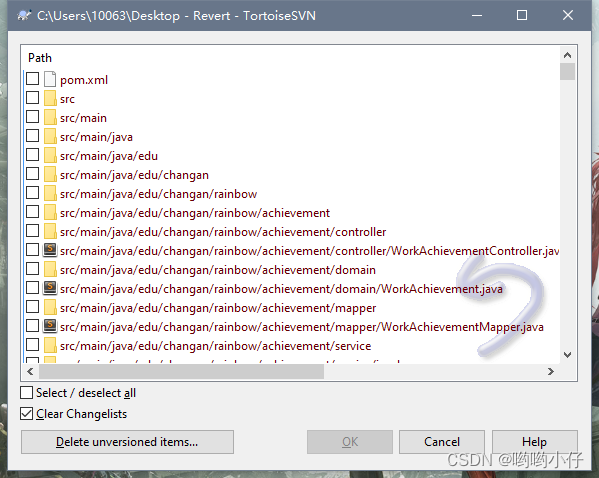This screenshot has width=599, height=478.
Task: Select the achievement/domain/WorkAchievement.java row text
Action: click(281, 289)
